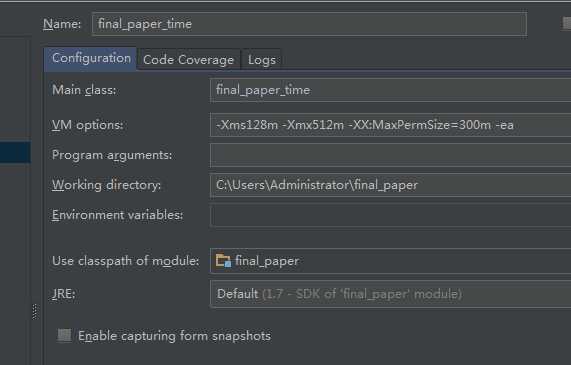
Task: Click the Environment variables field
Action: [x=390, y=215]
